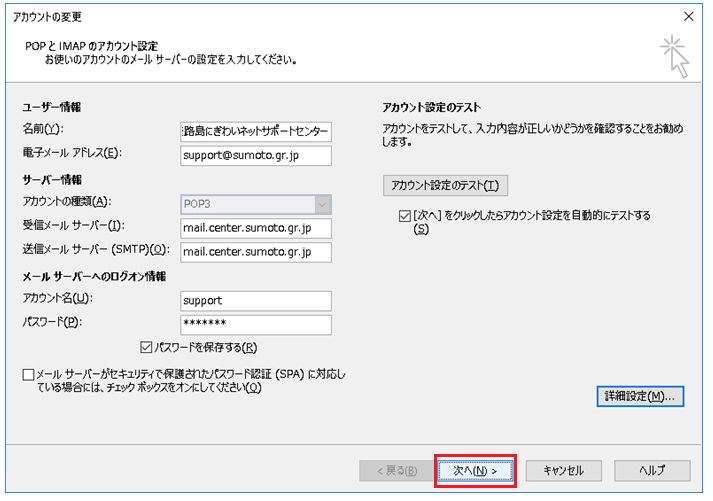Click the POP と IMAP のアカウント設定 title

91,46
